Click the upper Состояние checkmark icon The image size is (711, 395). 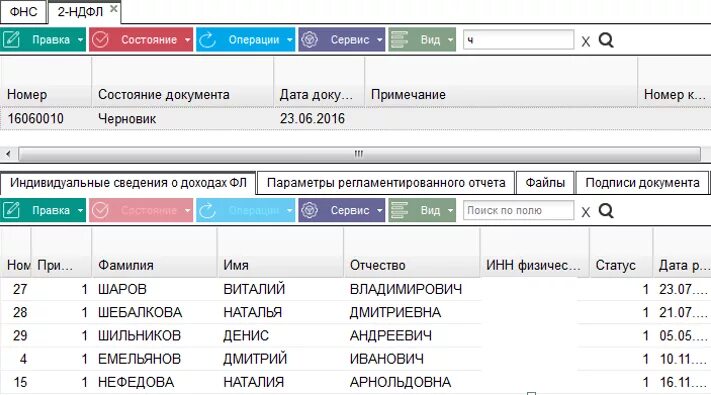pyautogui.click(x=100, y=40)
